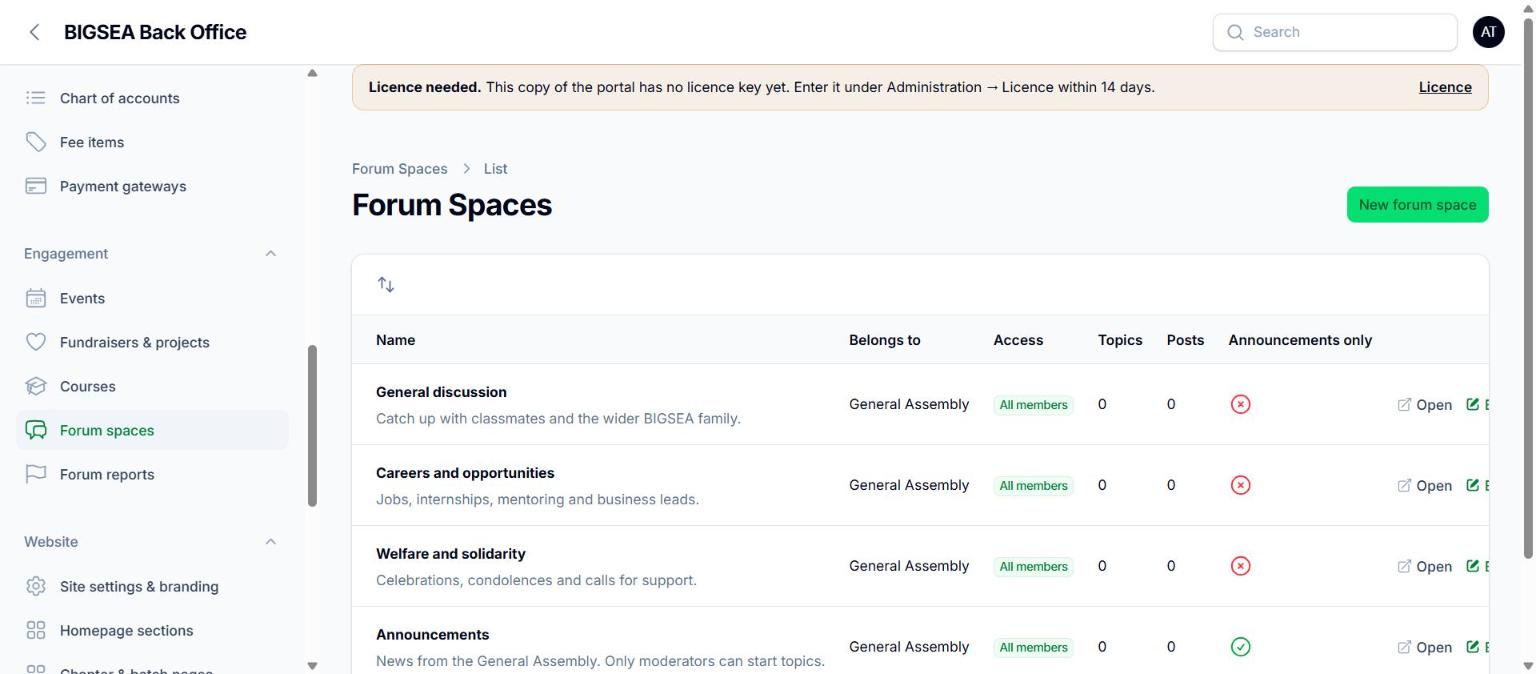Click the Forum reports flag icon
Viewport: 1536px width, 674px height.
click(36, 474)
